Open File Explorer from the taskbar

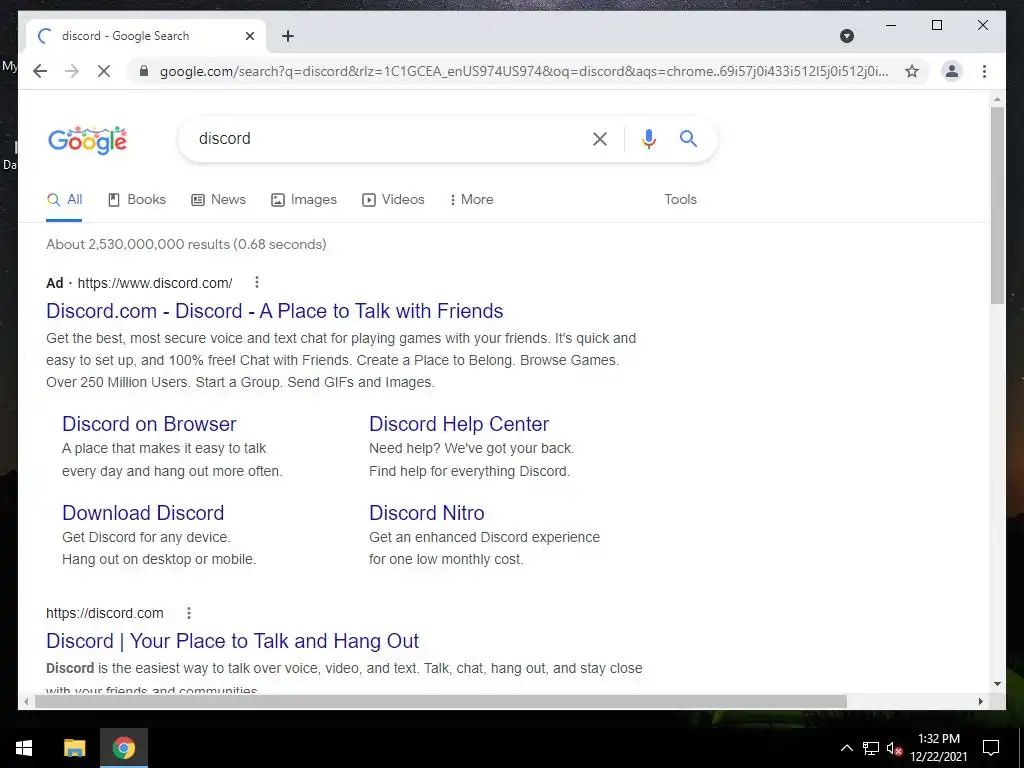(x=74, y=748)
